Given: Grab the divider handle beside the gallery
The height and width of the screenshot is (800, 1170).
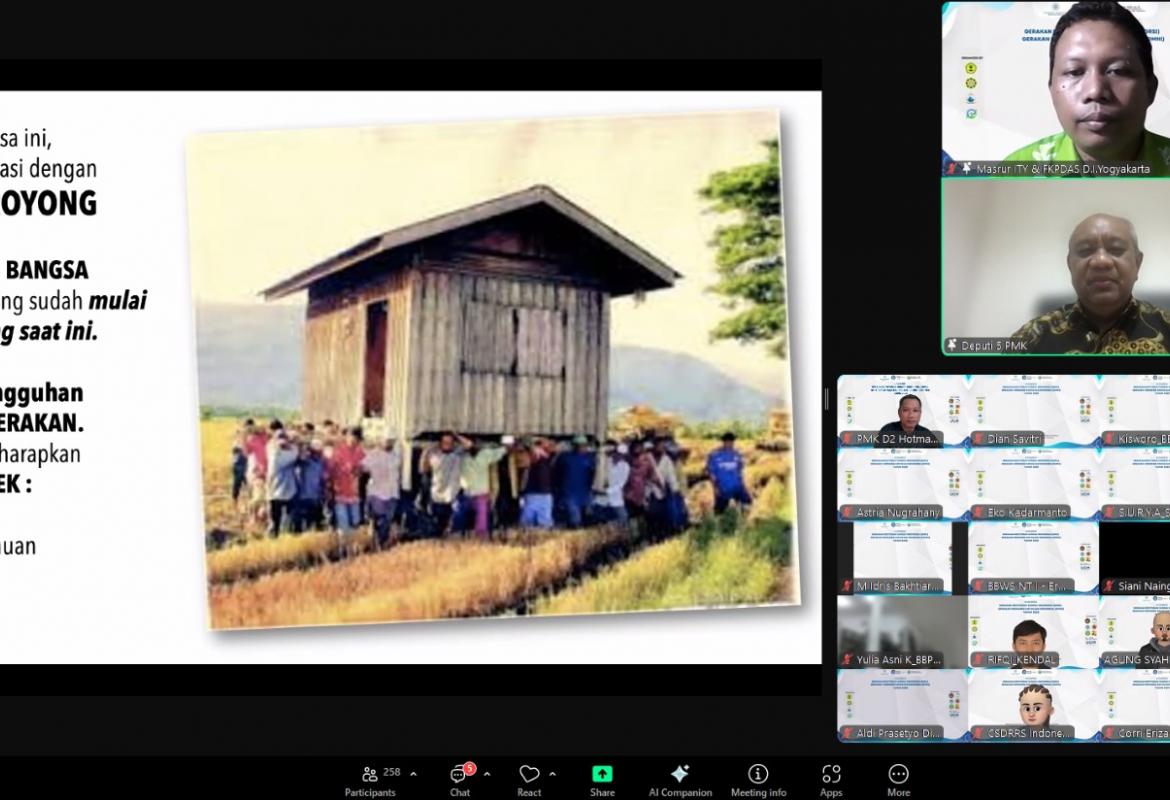Looking at the screenshot, I should [827, 400].
